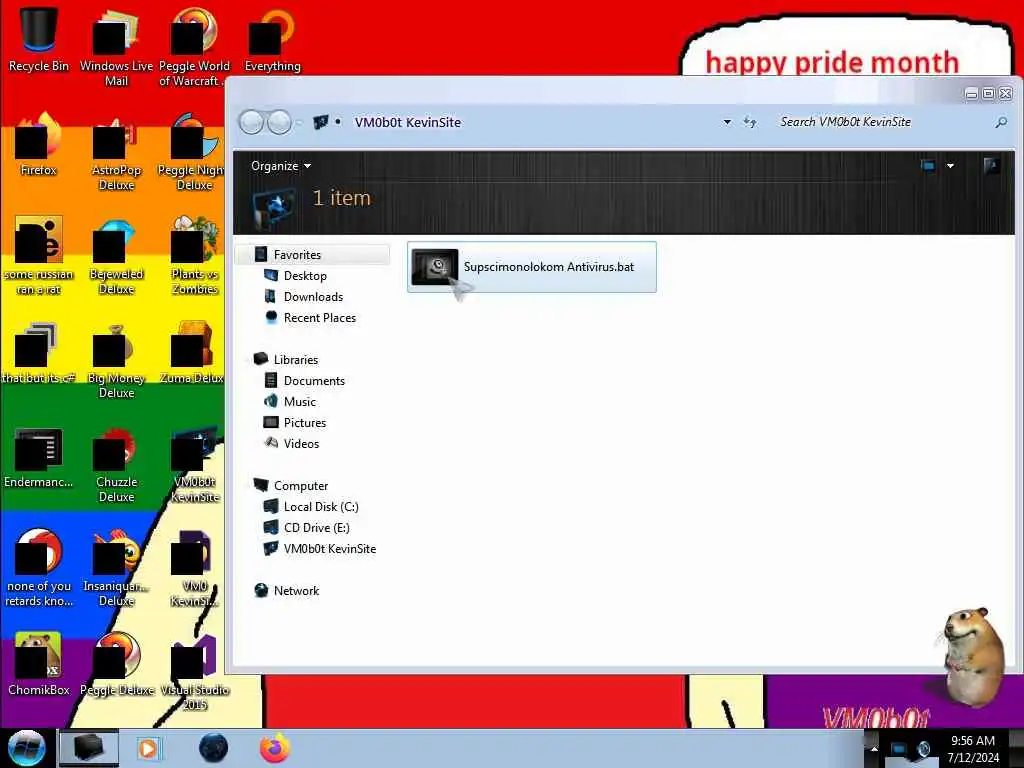1024x768 pixels.
Task: Open ChomikBox desktop icon
Action: tap(39, 664)
